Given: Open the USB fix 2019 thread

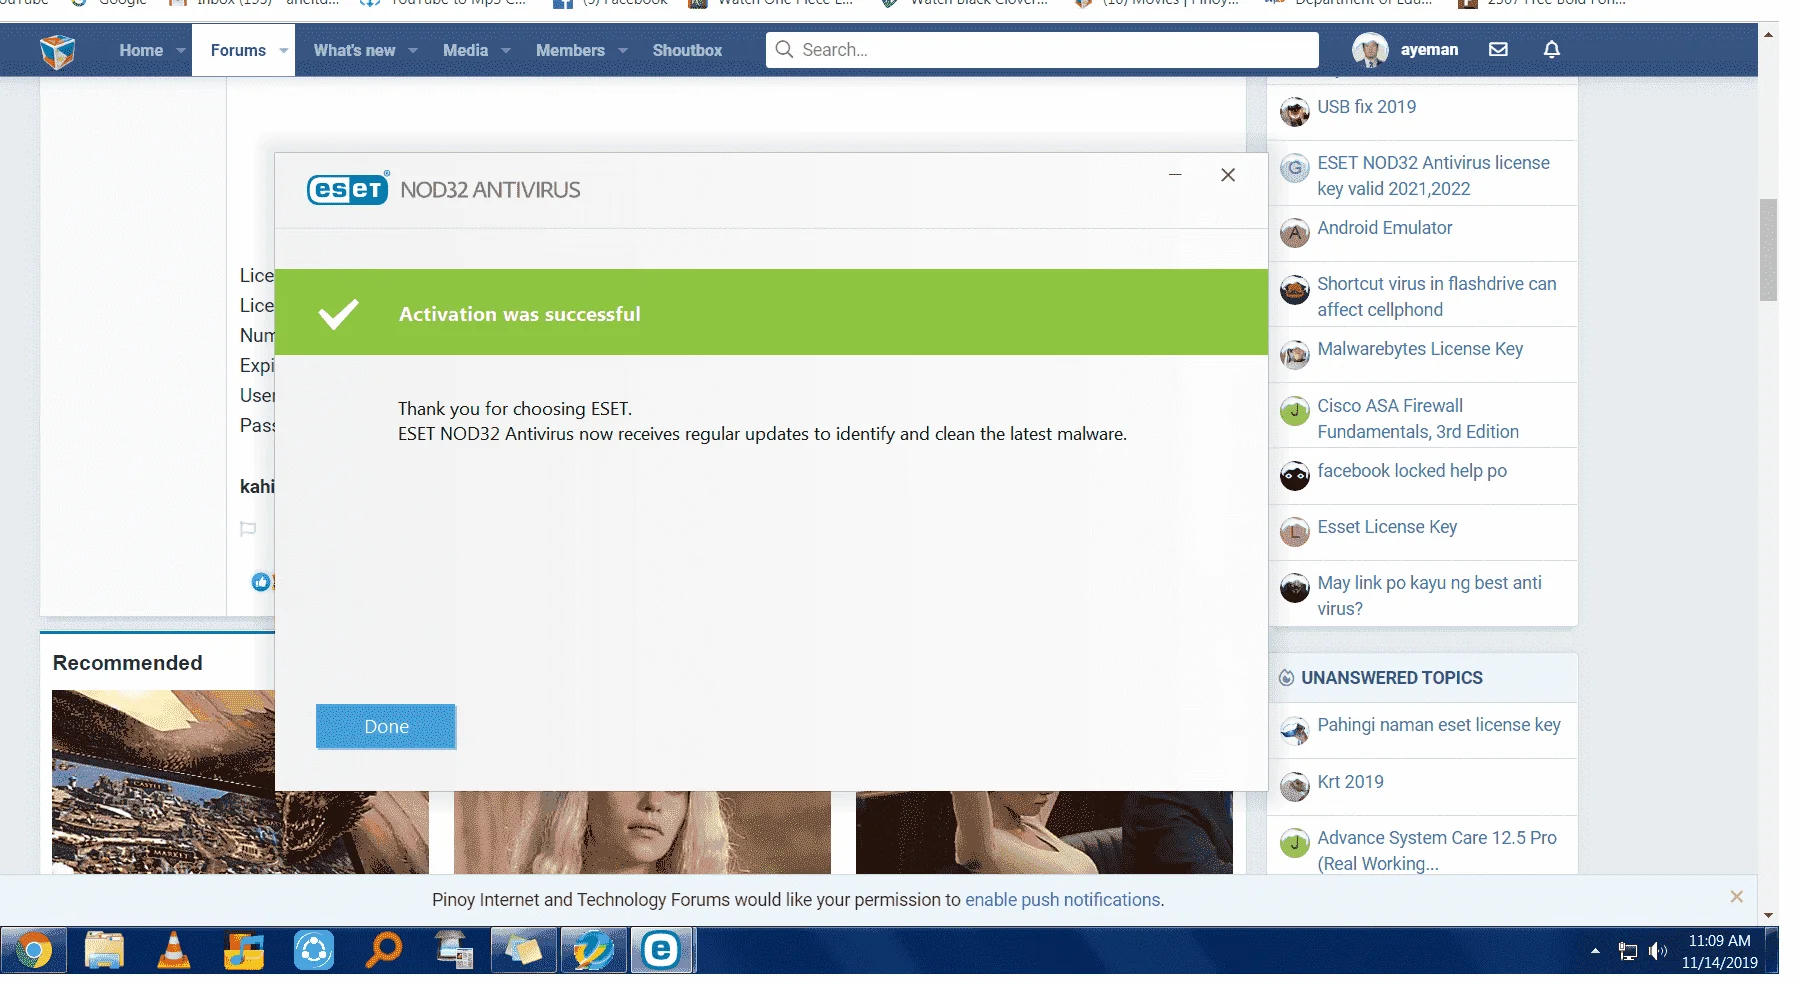Looking at the screenshot, I should (1367, 107).
